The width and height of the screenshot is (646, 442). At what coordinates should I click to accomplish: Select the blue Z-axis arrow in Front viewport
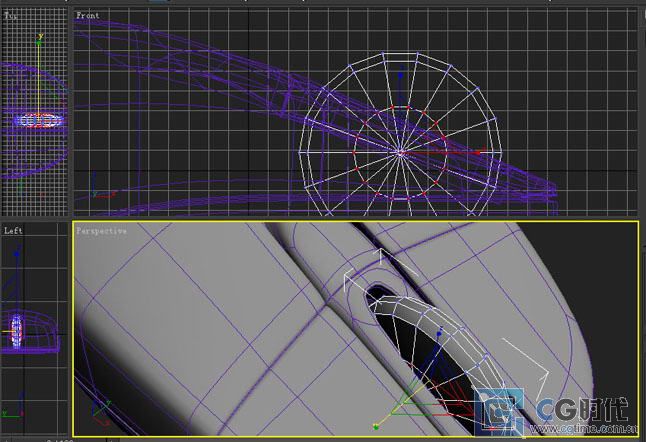(400, 75)
